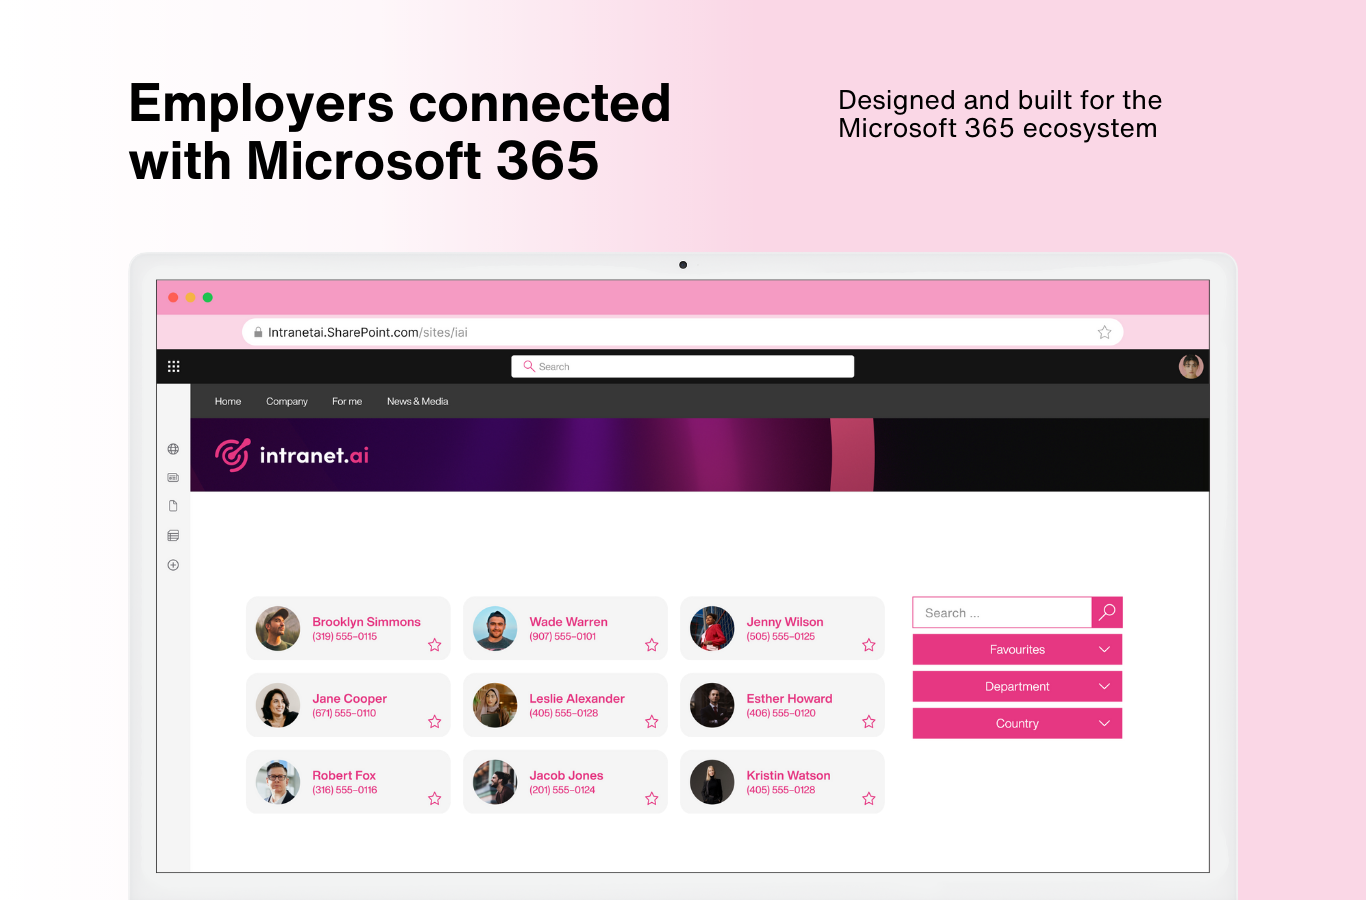Open the app launcher waffle icon
Viewport: 1366px width, 900px height.
click(173, 366)
